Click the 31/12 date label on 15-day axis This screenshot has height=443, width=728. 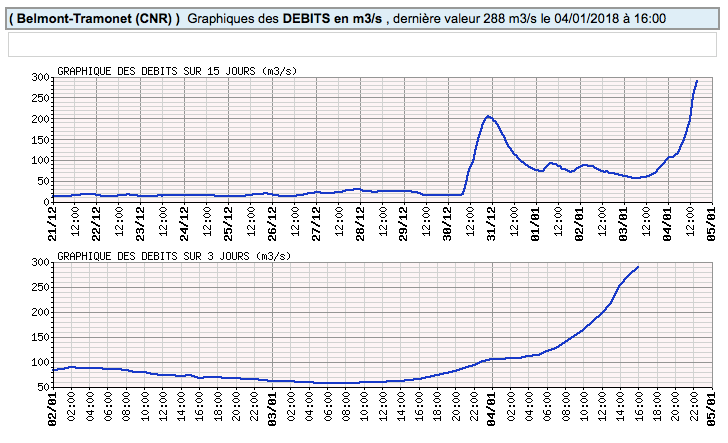pos(493,217)
